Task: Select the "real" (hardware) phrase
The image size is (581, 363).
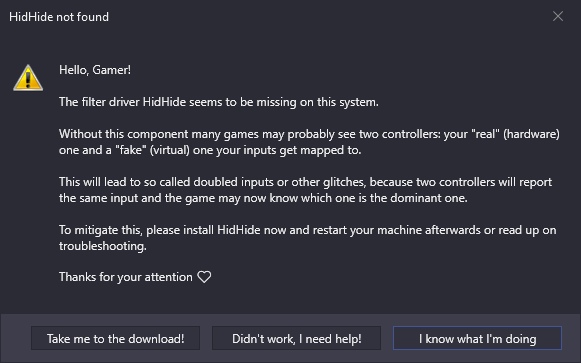Action: coord(515,134)
